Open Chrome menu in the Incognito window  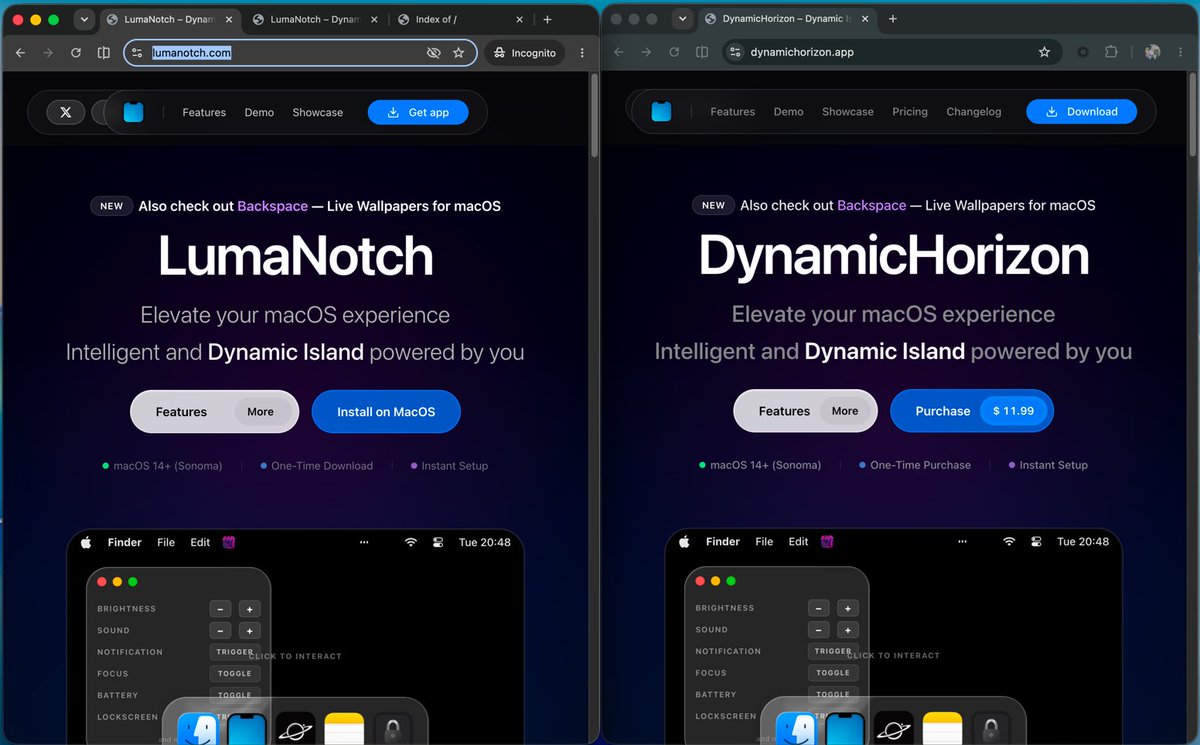[582, 53]
